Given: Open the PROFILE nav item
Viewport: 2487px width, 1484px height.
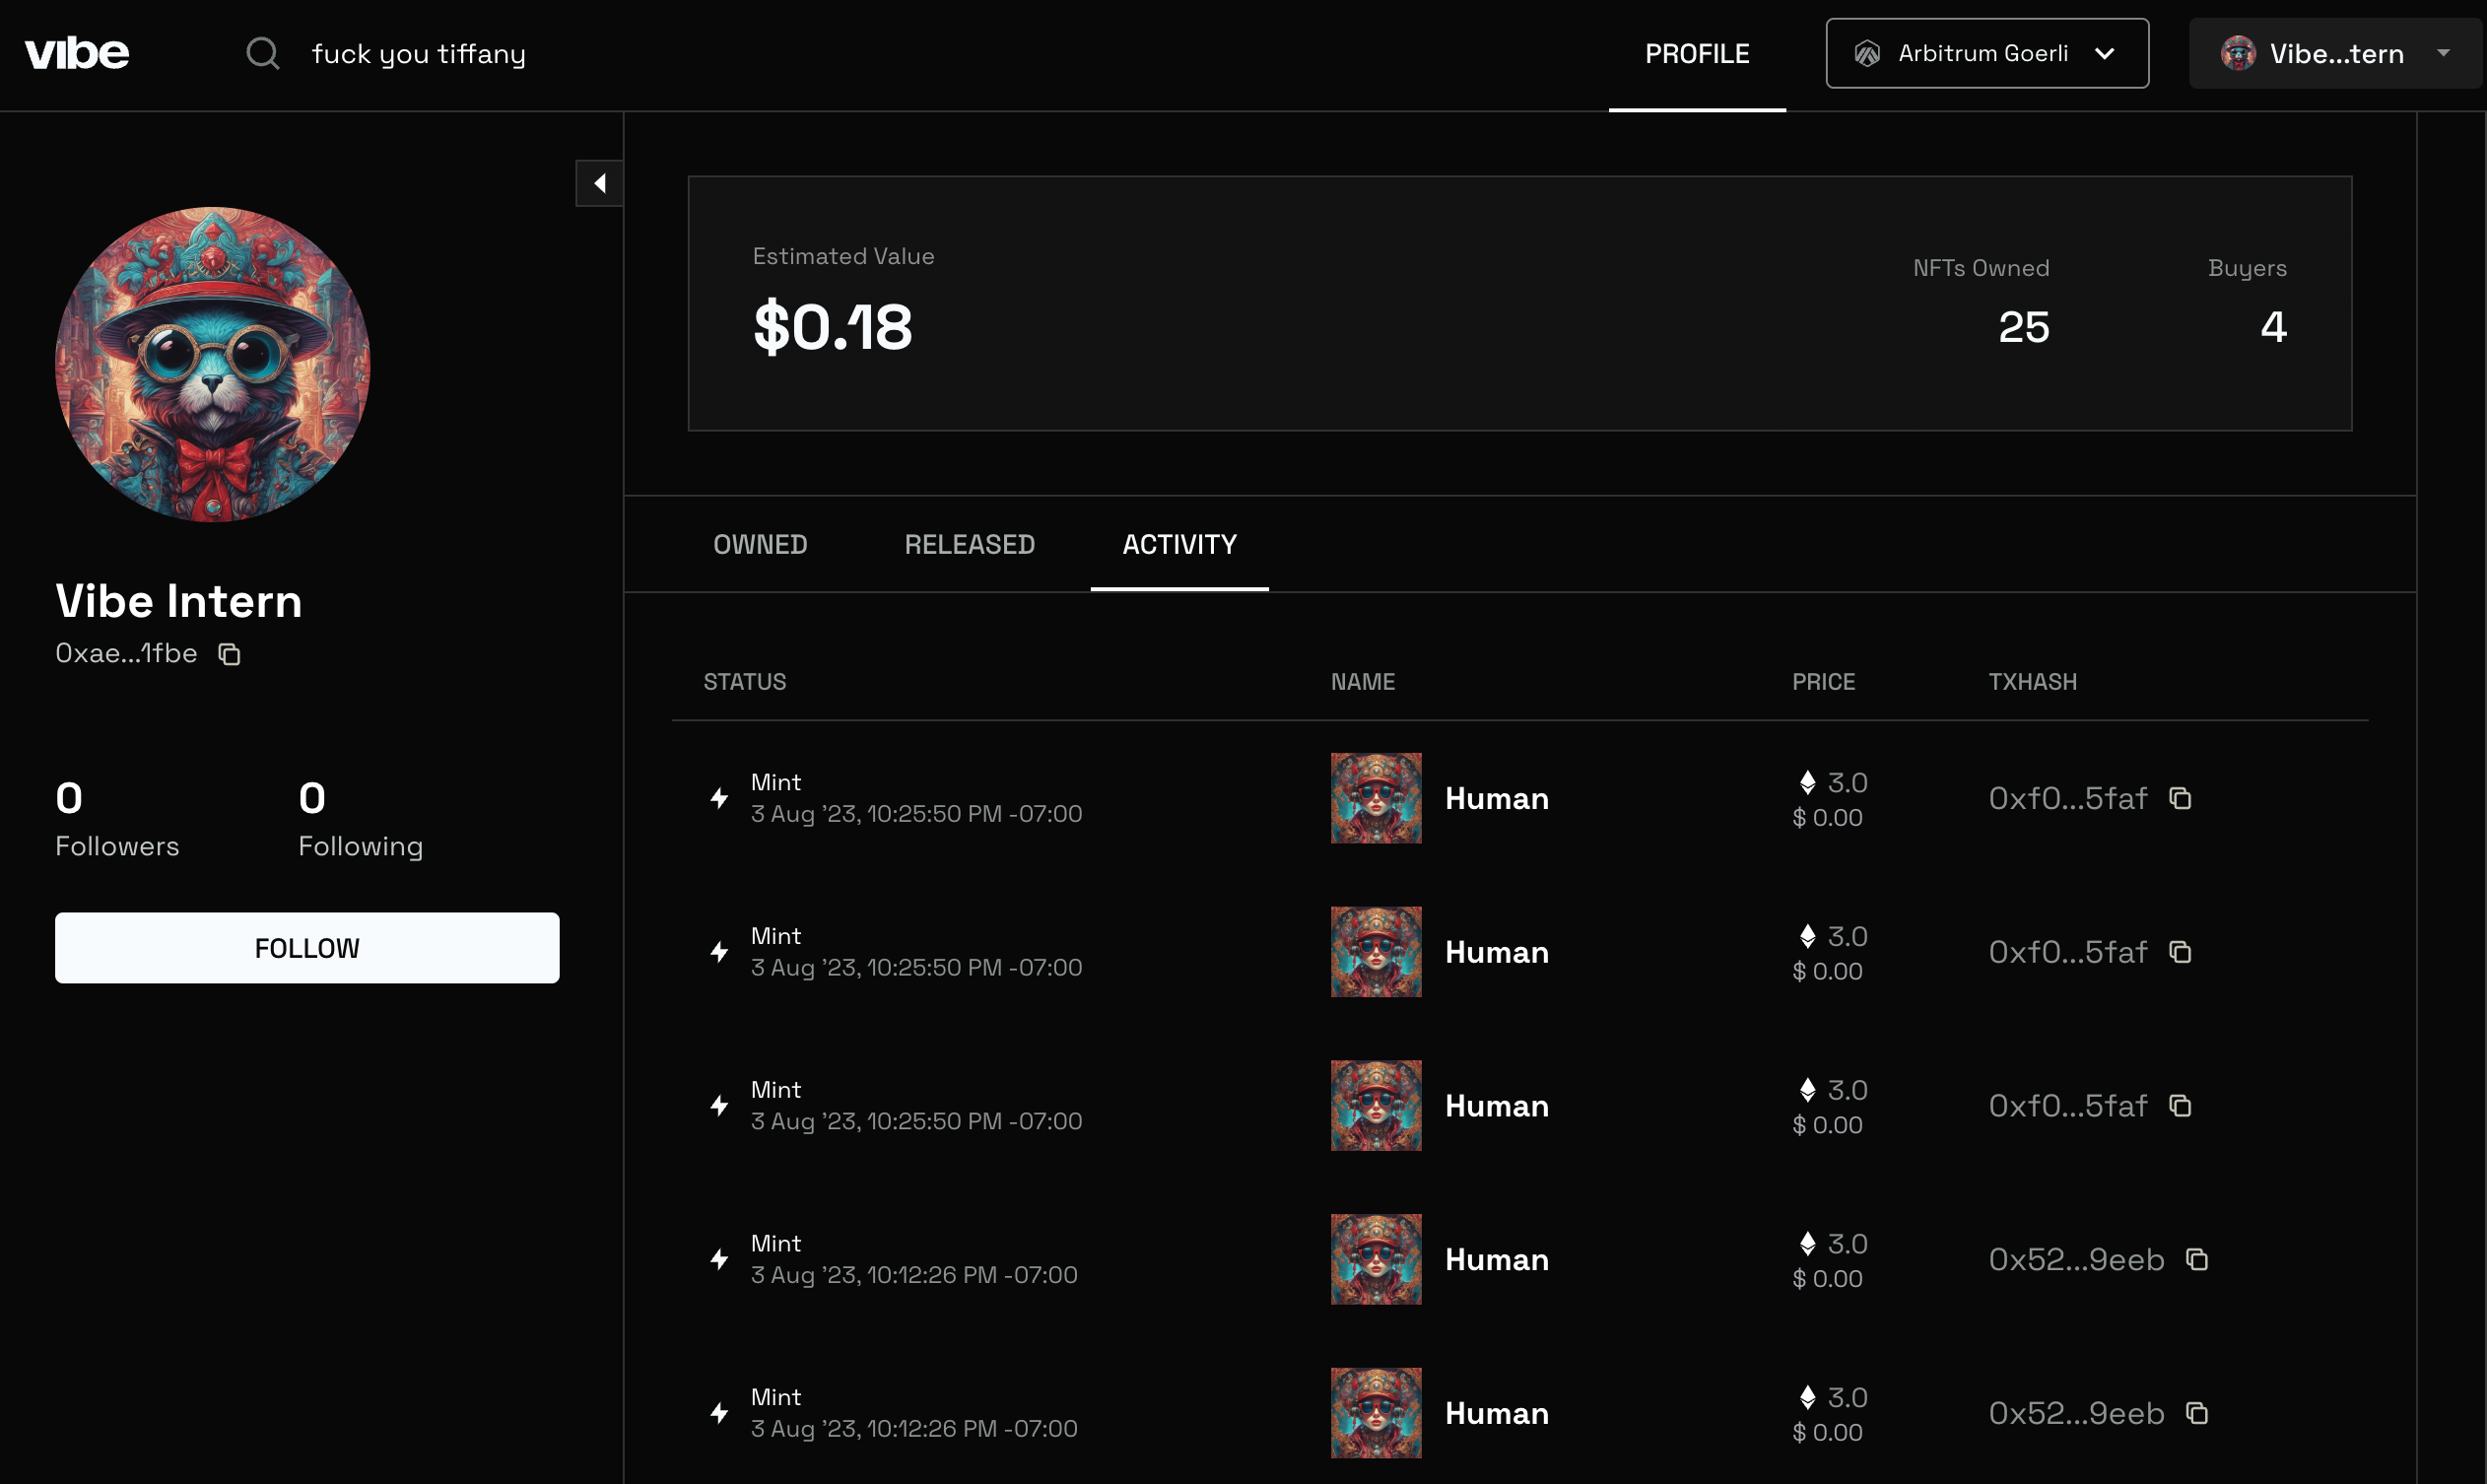Looking at the screenshot, I should pos(1696,54).
